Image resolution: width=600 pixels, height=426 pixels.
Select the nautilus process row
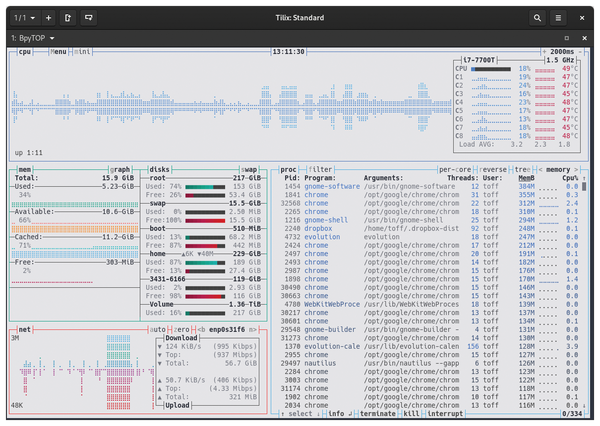(x=429, y=363)
